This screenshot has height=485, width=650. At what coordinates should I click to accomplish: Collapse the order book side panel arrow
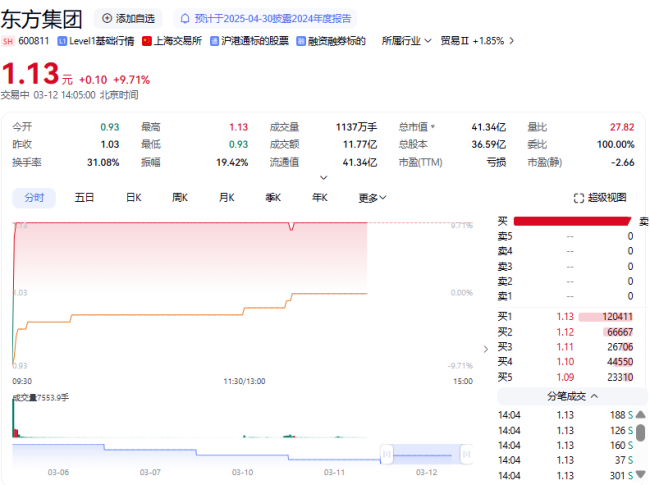pos(486,349)
